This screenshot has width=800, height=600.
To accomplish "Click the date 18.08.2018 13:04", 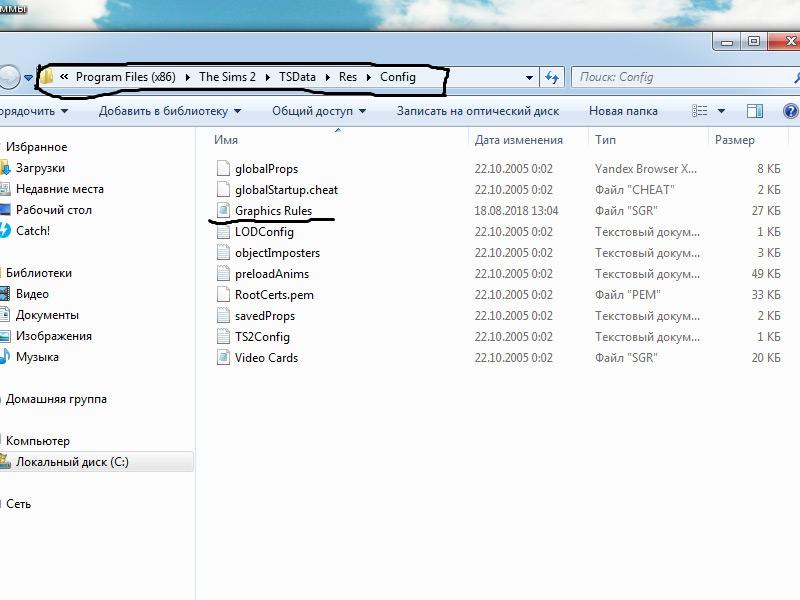I will pos(516,210).
